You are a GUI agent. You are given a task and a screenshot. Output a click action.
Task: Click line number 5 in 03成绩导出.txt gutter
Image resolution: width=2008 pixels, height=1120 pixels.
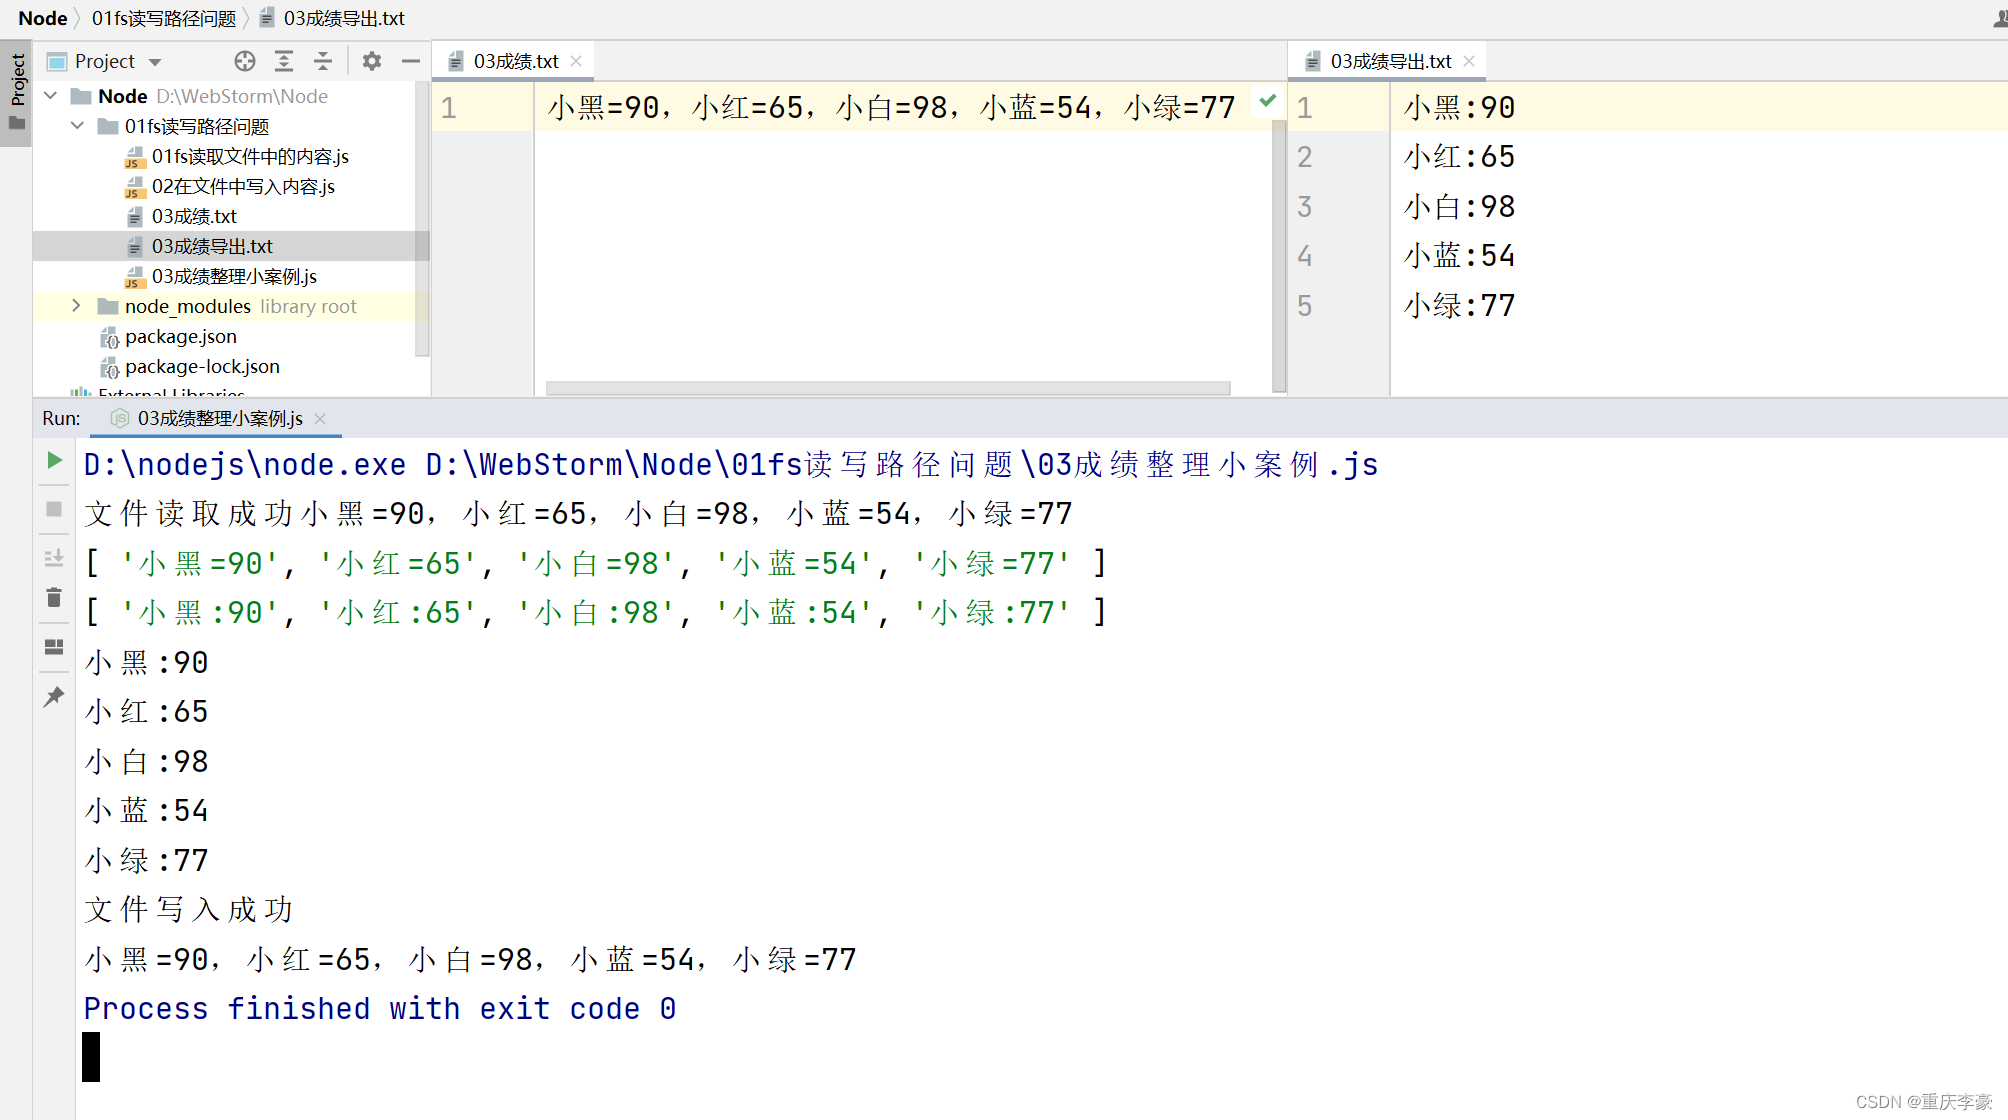1304,305
